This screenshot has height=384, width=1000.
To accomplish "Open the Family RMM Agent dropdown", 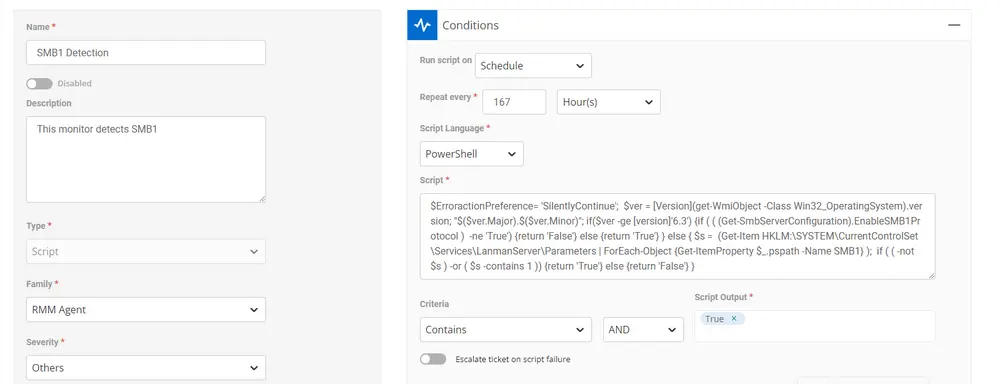I will pyautogui.click(x=146, y=310).
